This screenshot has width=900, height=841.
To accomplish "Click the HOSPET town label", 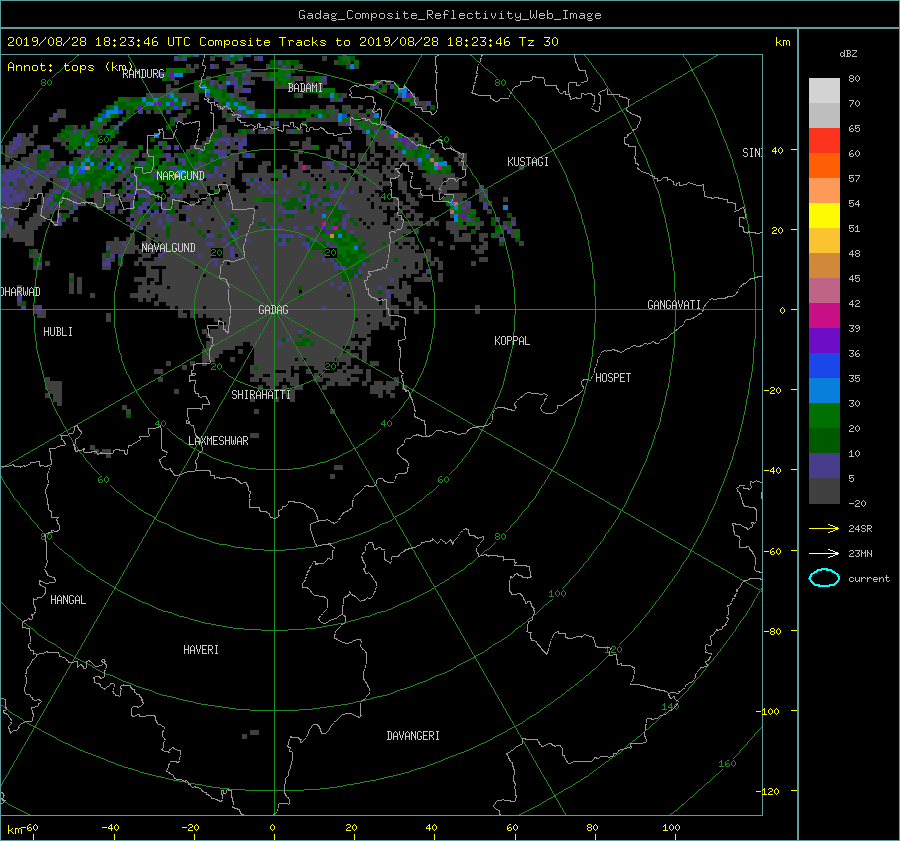I will point(613,378).
